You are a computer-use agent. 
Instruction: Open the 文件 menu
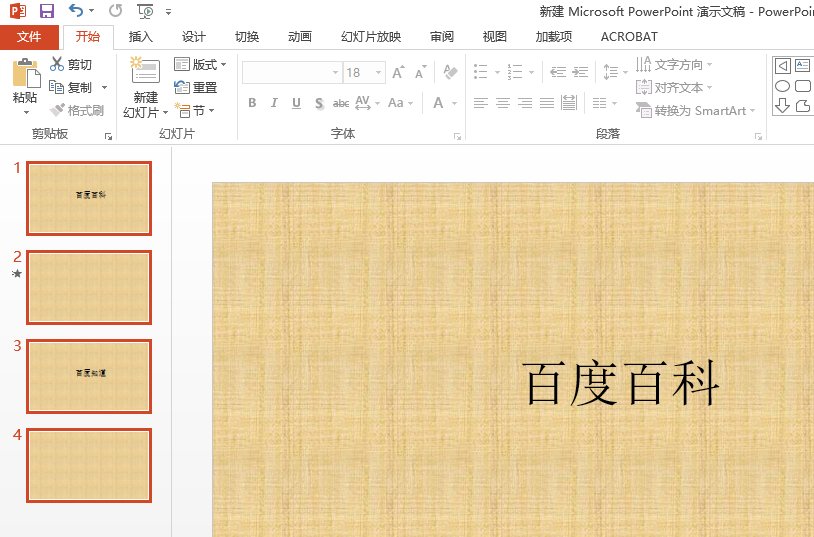pyautogui.click(x=29, y=37)
